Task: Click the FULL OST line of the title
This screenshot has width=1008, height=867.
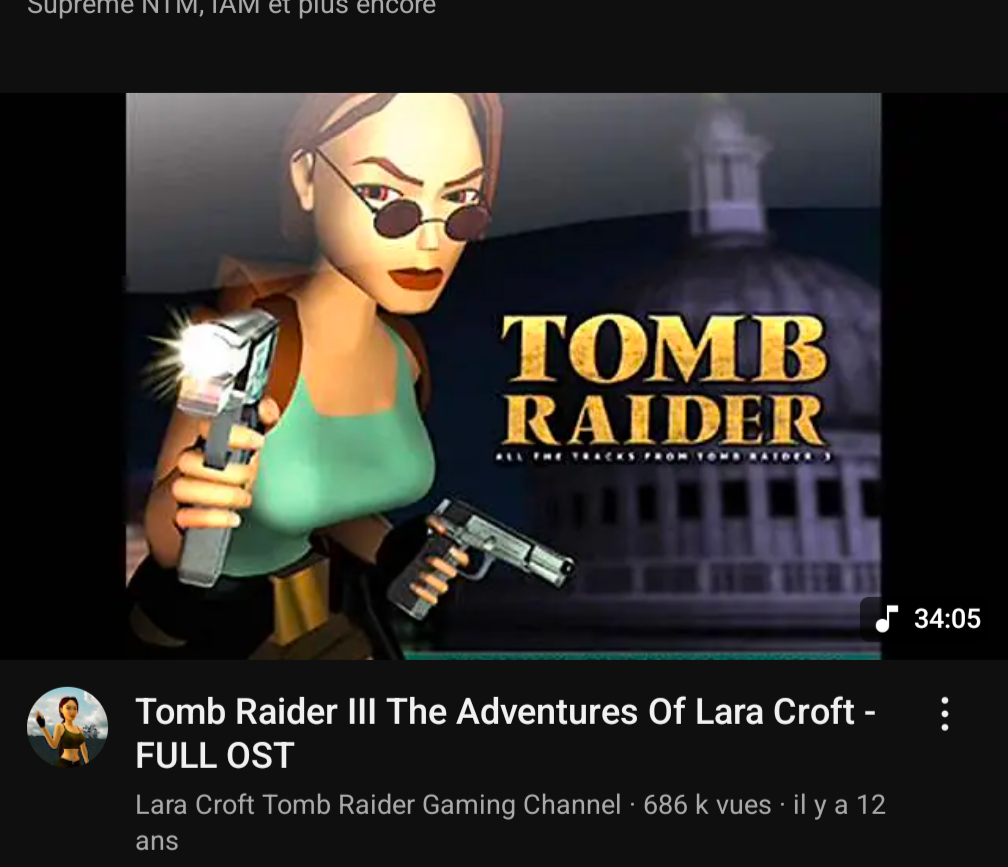Action: [215, 755]
